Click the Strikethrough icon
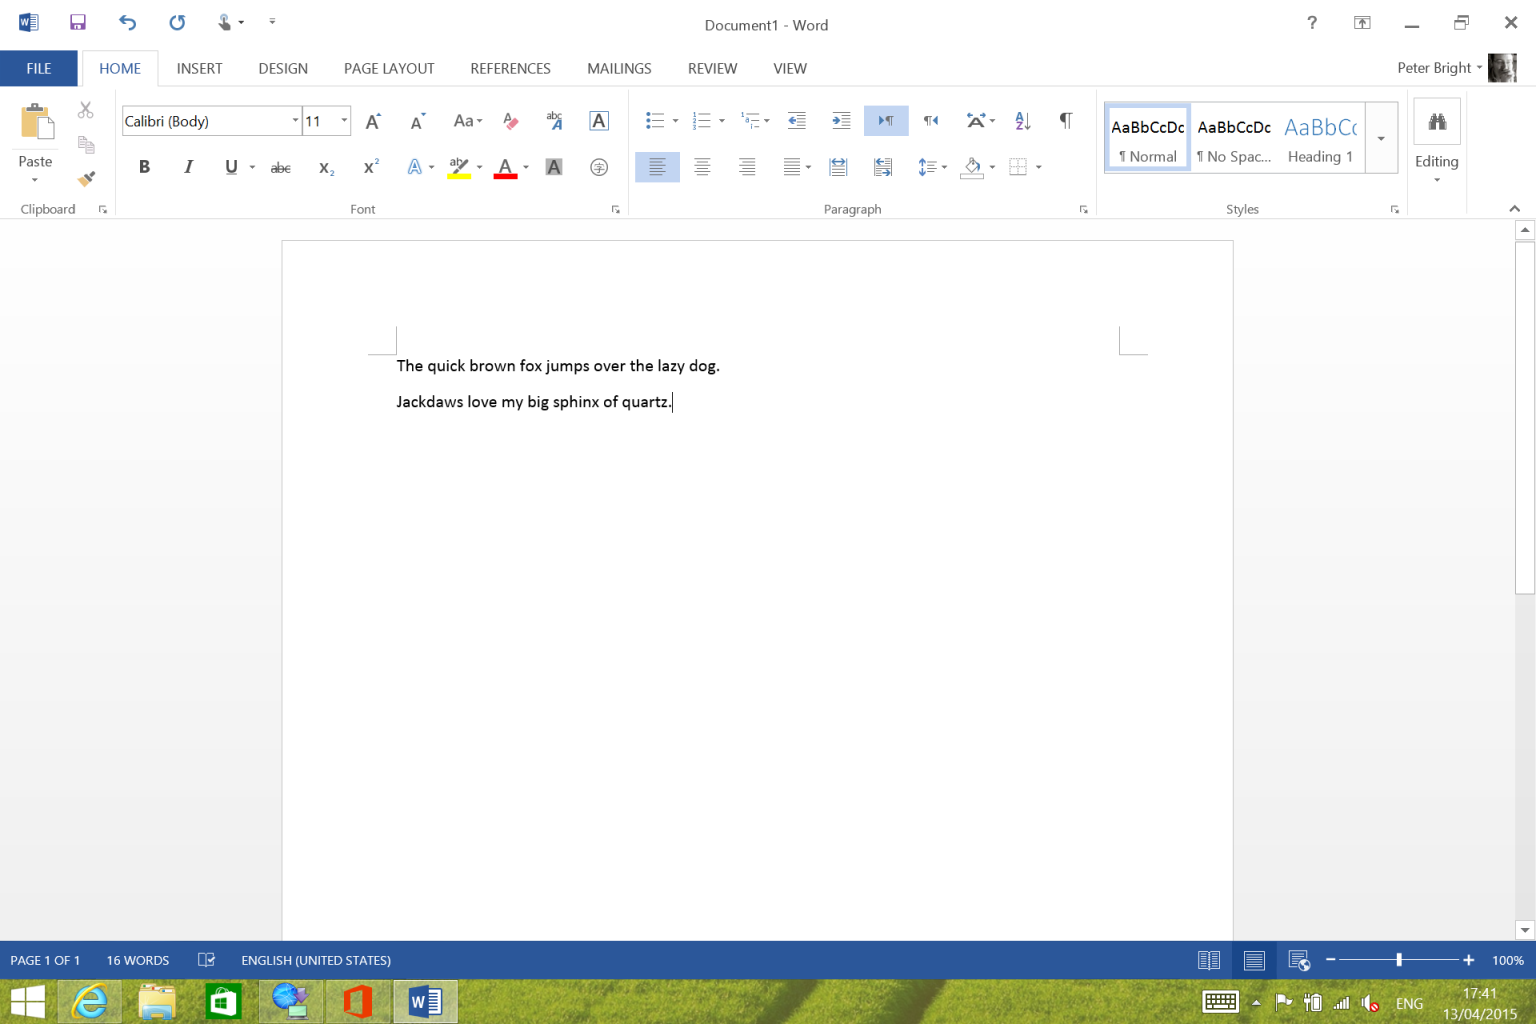 [281, 168]
